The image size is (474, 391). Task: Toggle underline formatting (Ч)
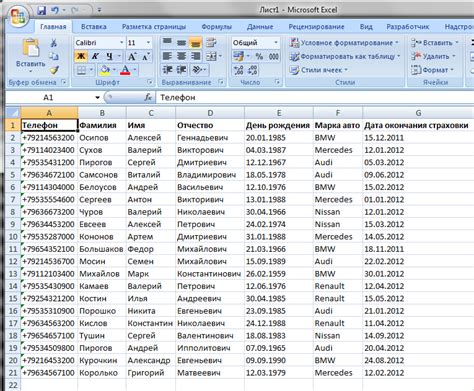[109, 56]
